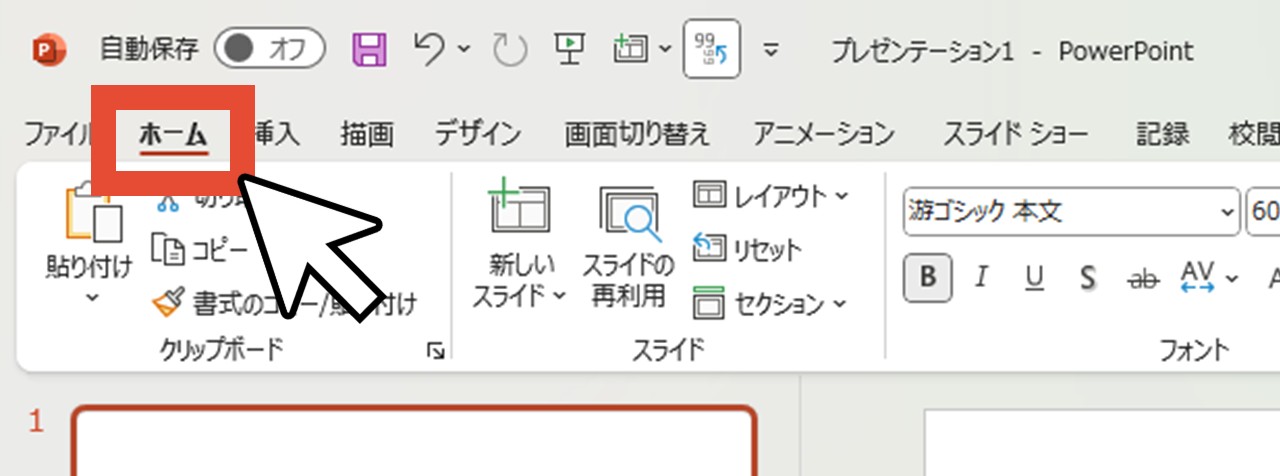Click the Redo icon
Screen dimensions: 1280x476
coord(510,49)
